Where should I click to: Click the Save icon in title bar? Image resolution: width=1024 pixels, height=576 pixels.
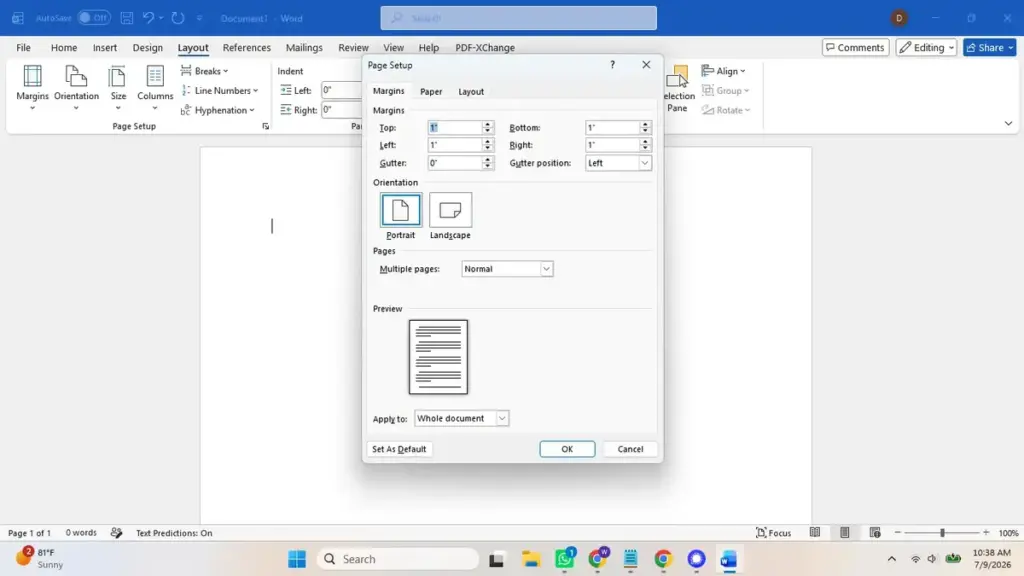click(x=127, y=18)
